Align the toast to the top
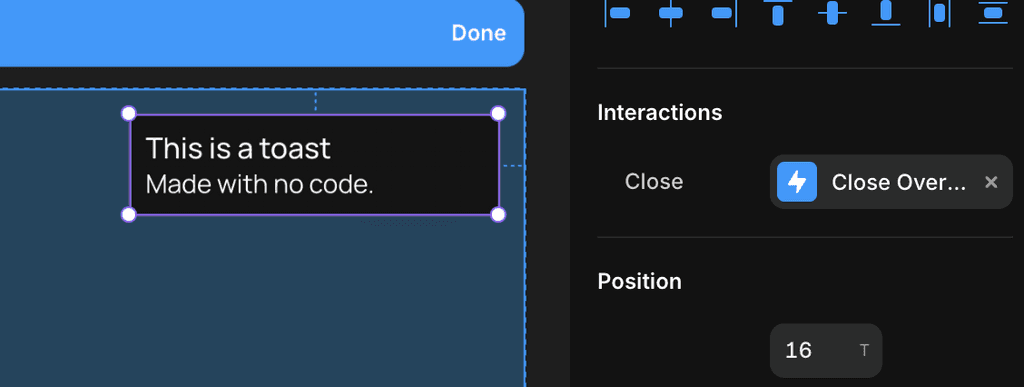The width and height of the screenshot is (1024, 387). [778, 12]
